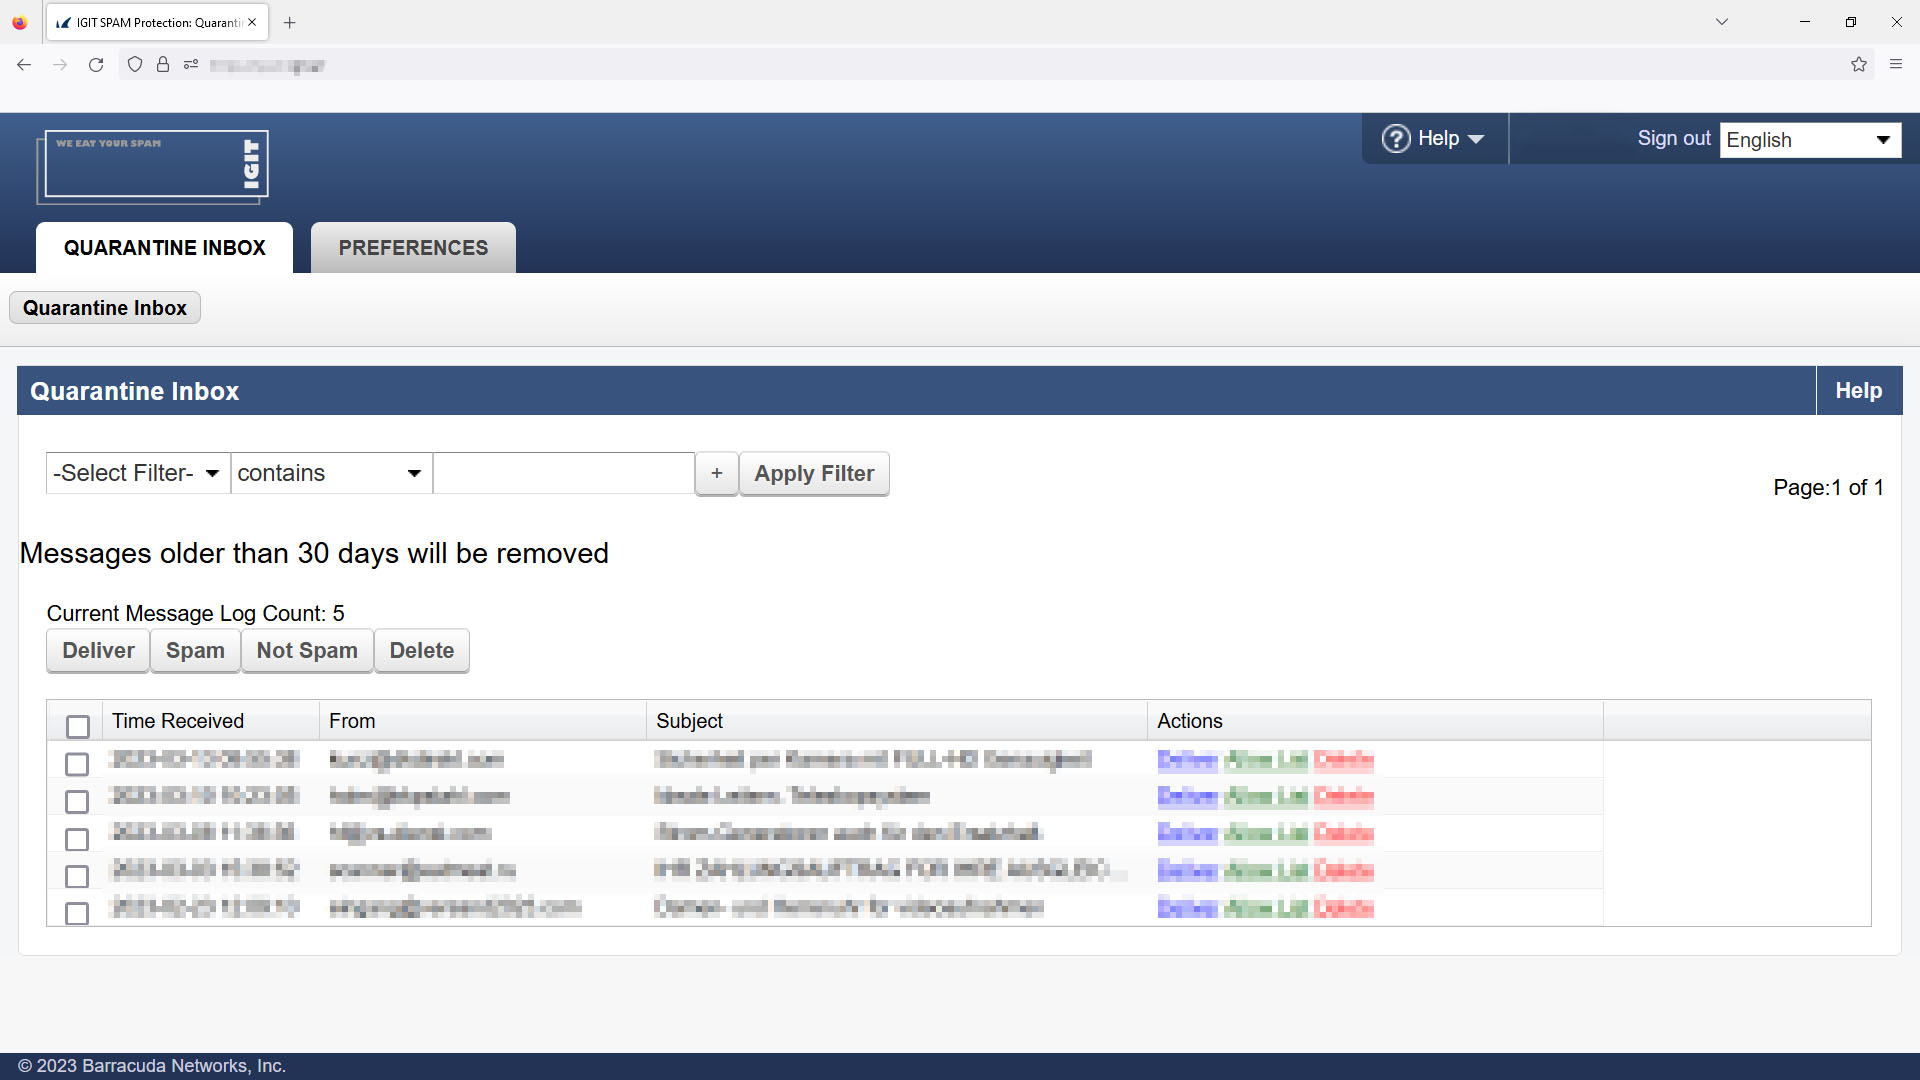
Task: Select the QUARANTINE INBOX tab
Action: [x=164, y=247]
